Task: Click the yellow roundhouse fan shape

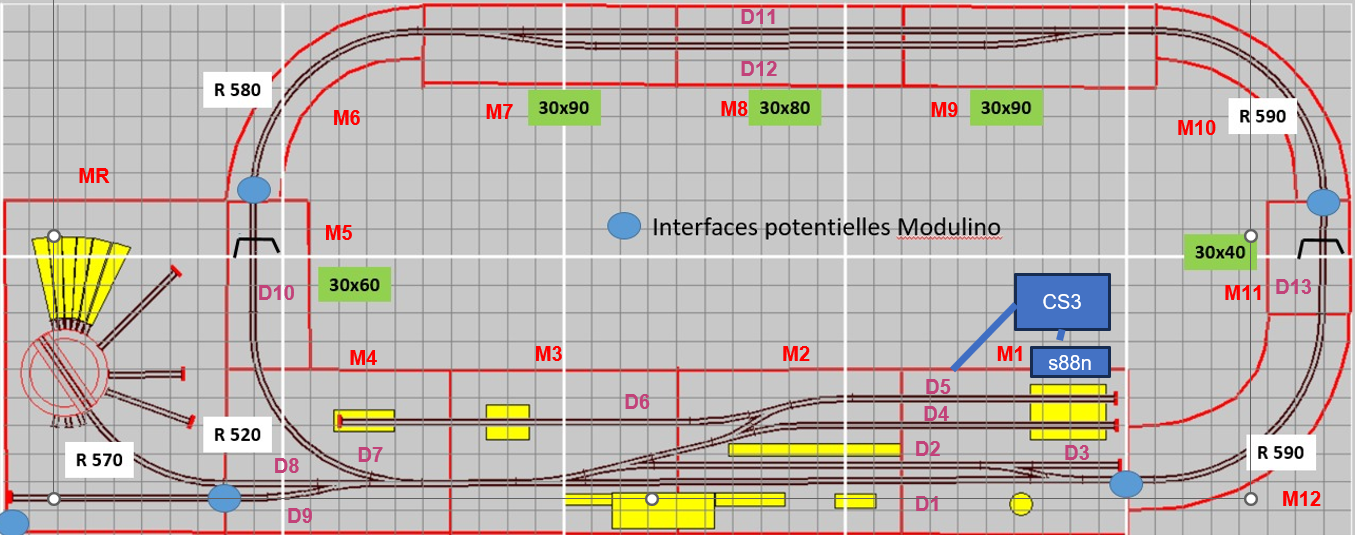Action: (x=82, y=283)
